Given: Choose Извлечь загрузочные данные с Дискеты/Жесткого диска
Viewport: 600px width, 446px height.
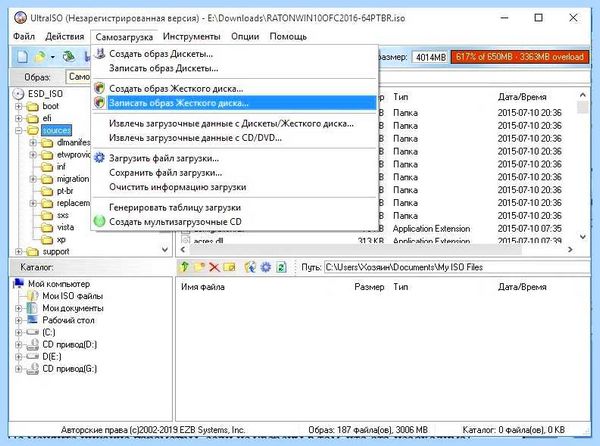Looking at the screenshot, I should click(235, 123).
